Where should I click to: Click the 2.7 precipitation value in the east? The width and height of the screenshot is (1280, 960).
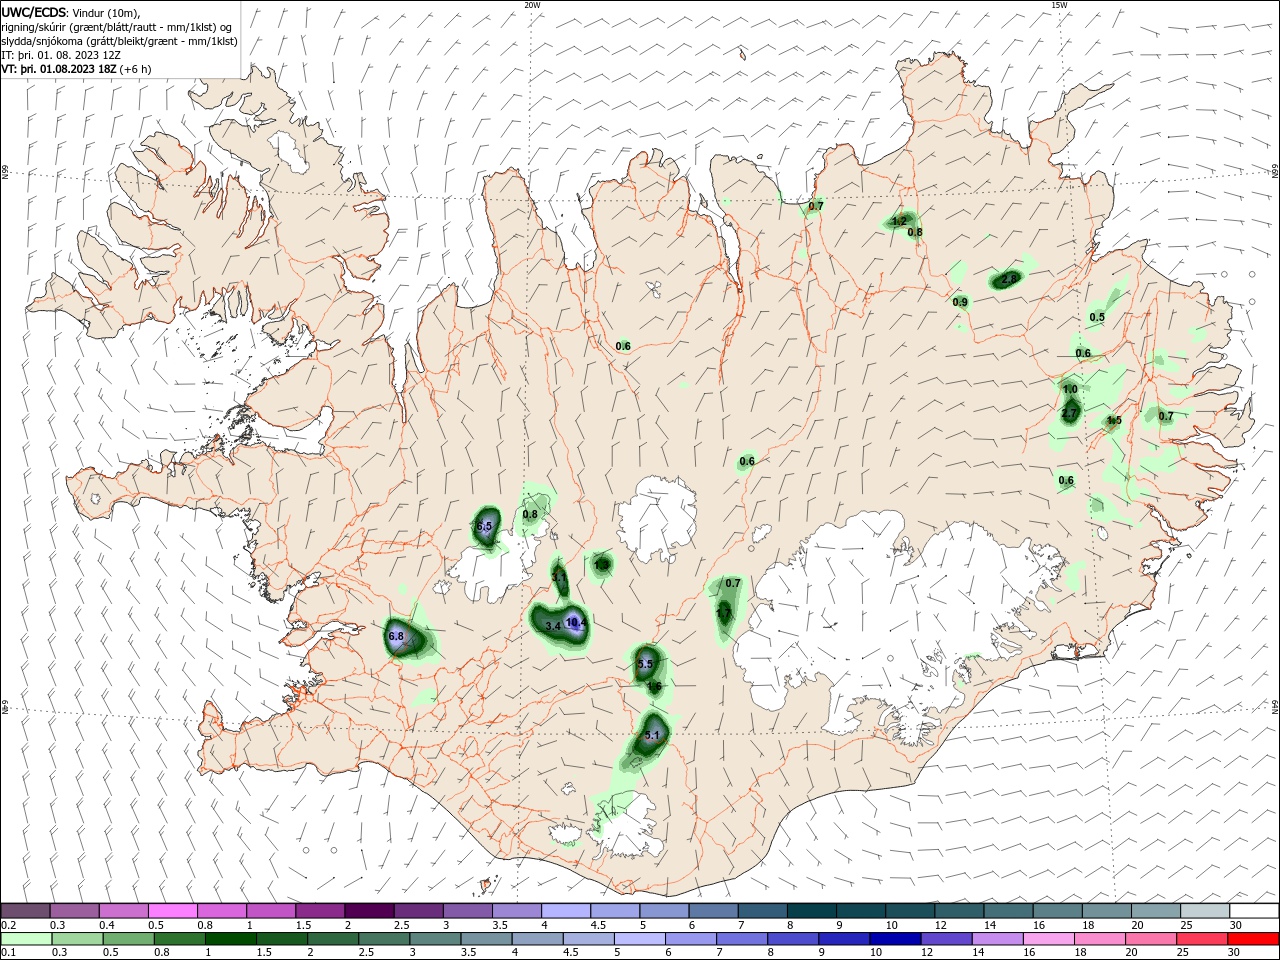pos(1069,413)
